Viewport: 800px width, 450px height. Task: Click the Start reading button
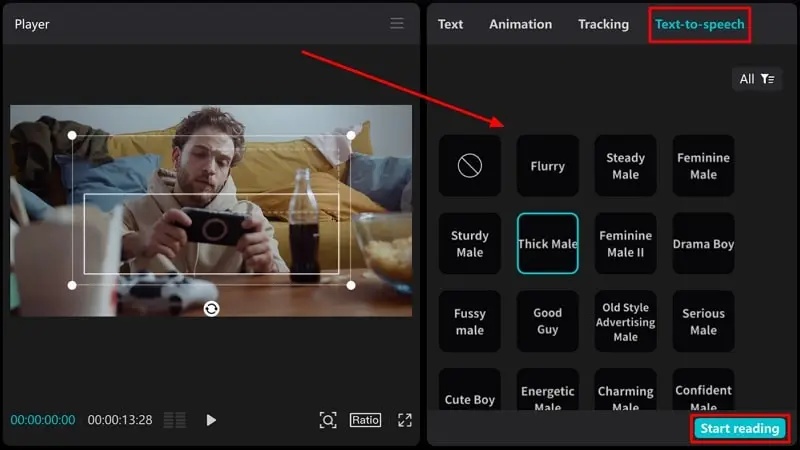739,428
